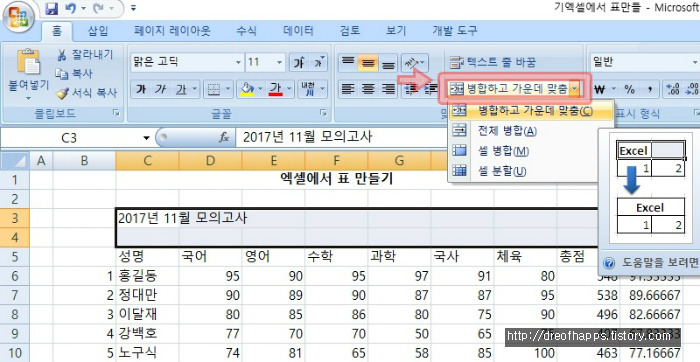The height and width of the screenshot is (362, 700).
Task: Toggle middle vertical alignment
Action: [368, 62]
